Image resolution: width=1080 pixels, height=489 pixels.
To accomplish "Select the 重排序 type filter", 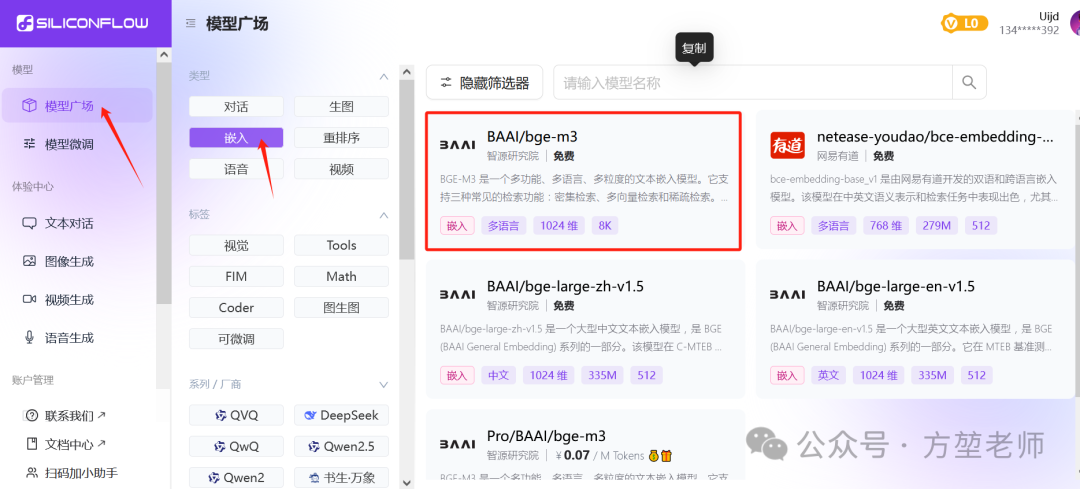I will (341, 138).
